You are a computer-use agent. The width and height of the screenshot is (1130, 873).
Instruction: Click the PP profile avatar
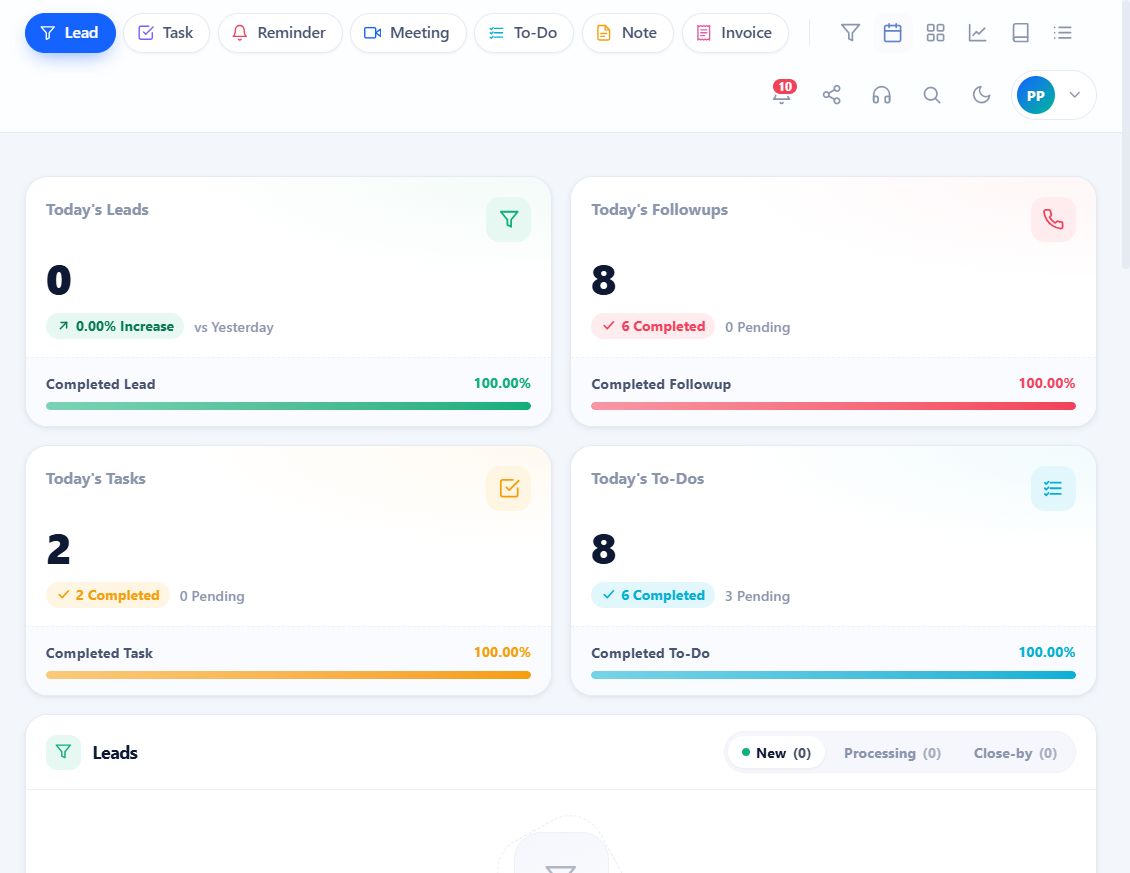click(x=1036, y=95)
